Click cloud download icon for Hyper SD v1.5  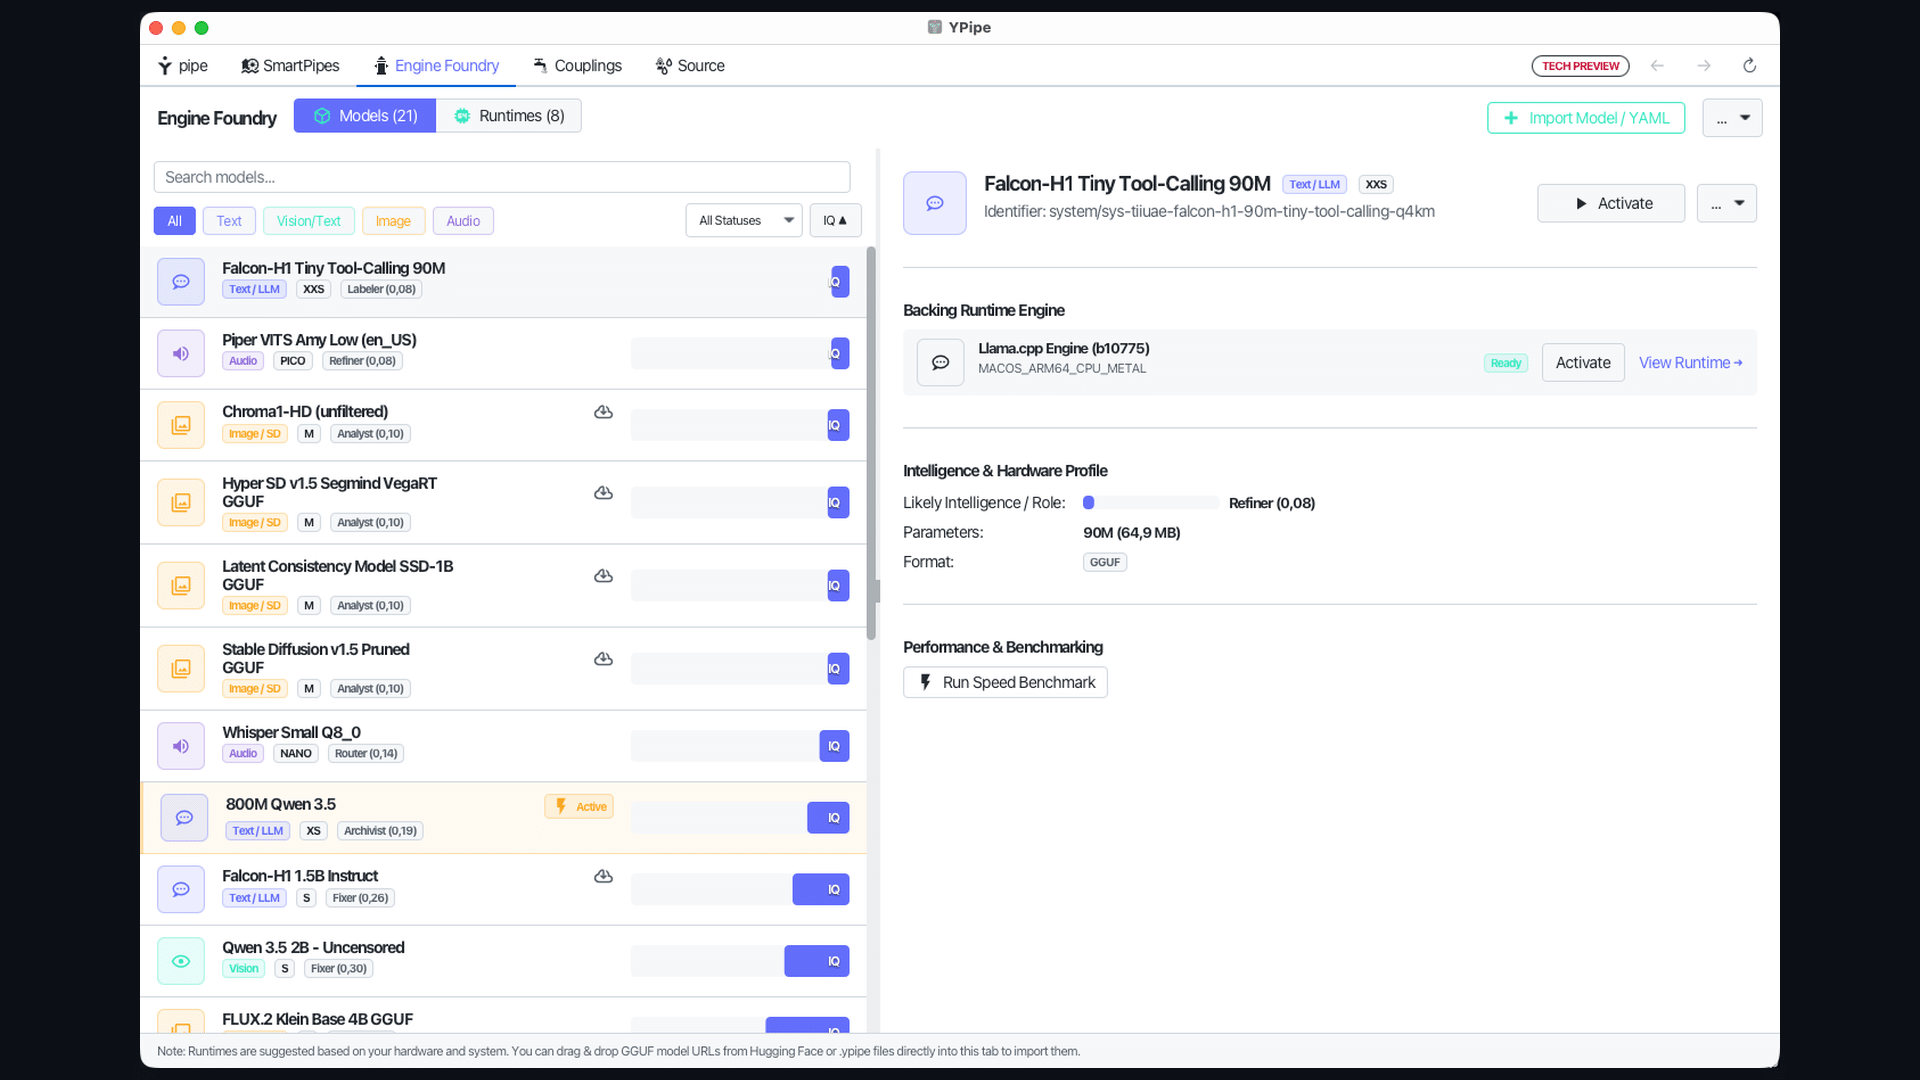tap(603, 493)
